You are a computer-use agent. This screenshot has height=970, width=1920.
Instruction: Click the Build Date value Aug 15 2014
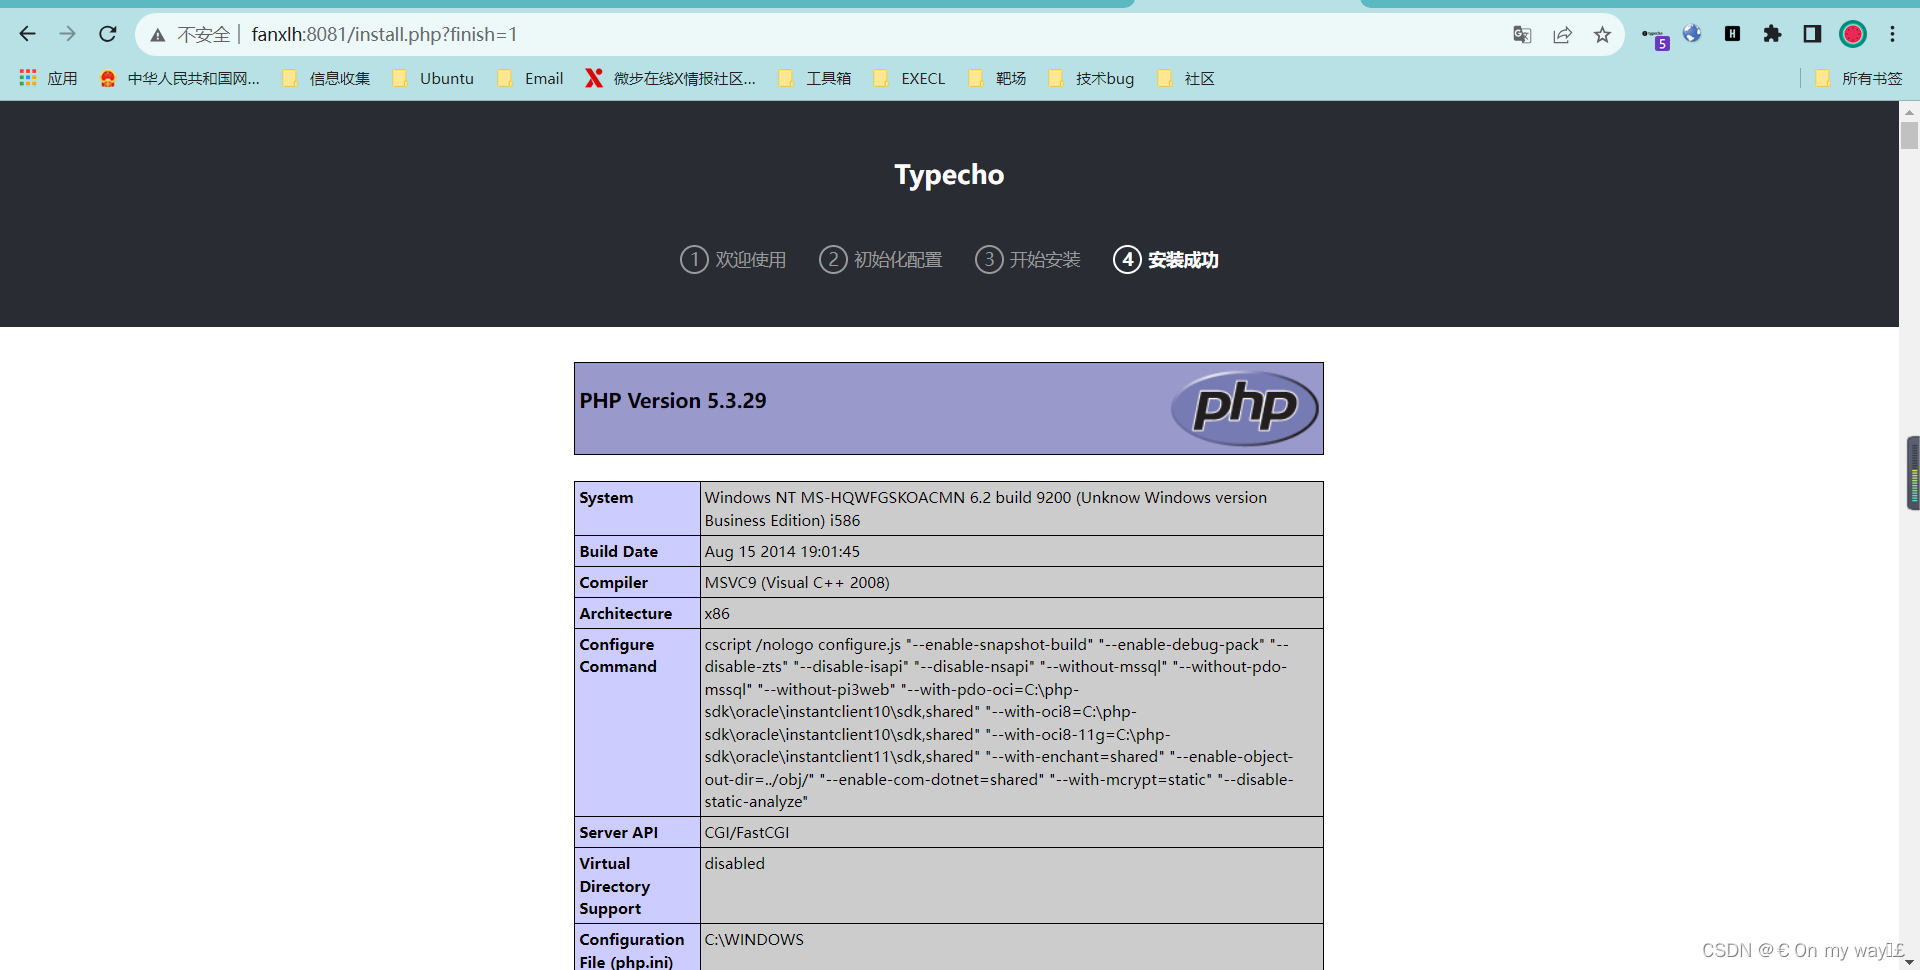click(x=782, y=552)
